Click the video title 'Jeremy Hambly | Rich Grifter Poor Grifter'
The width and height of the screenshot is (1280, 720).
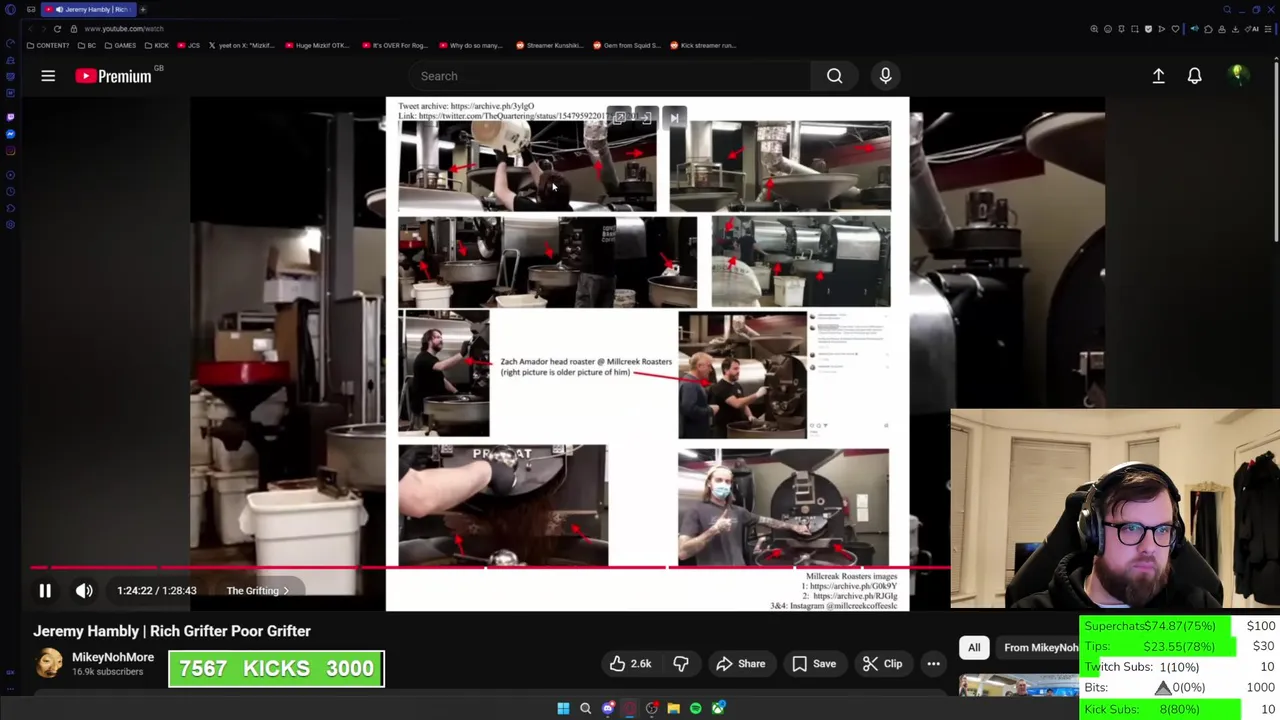click(x=172, y=631)
